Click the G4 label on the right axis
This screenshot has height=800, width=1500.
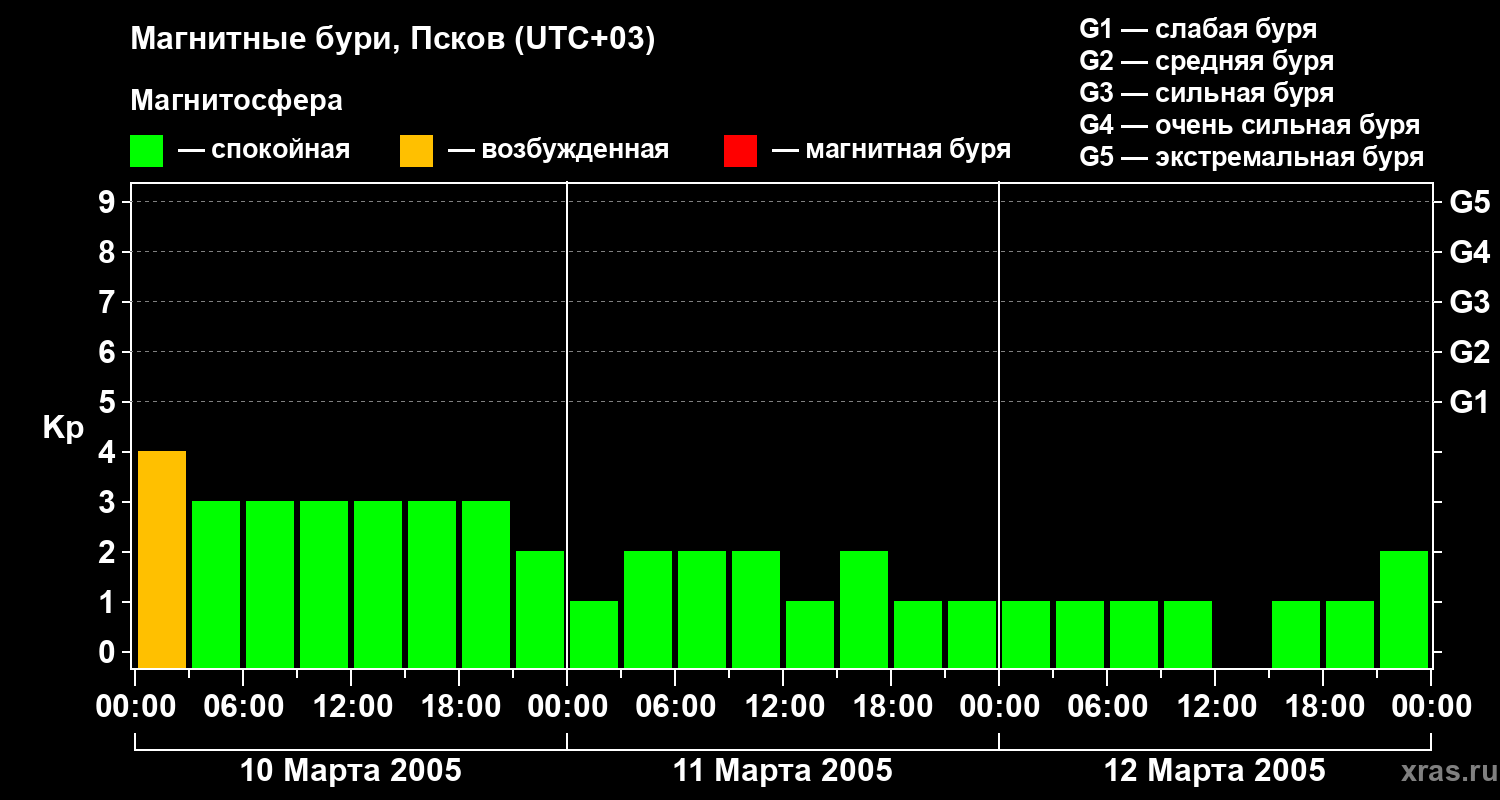pyautogui.click(x=1470, y=252)
